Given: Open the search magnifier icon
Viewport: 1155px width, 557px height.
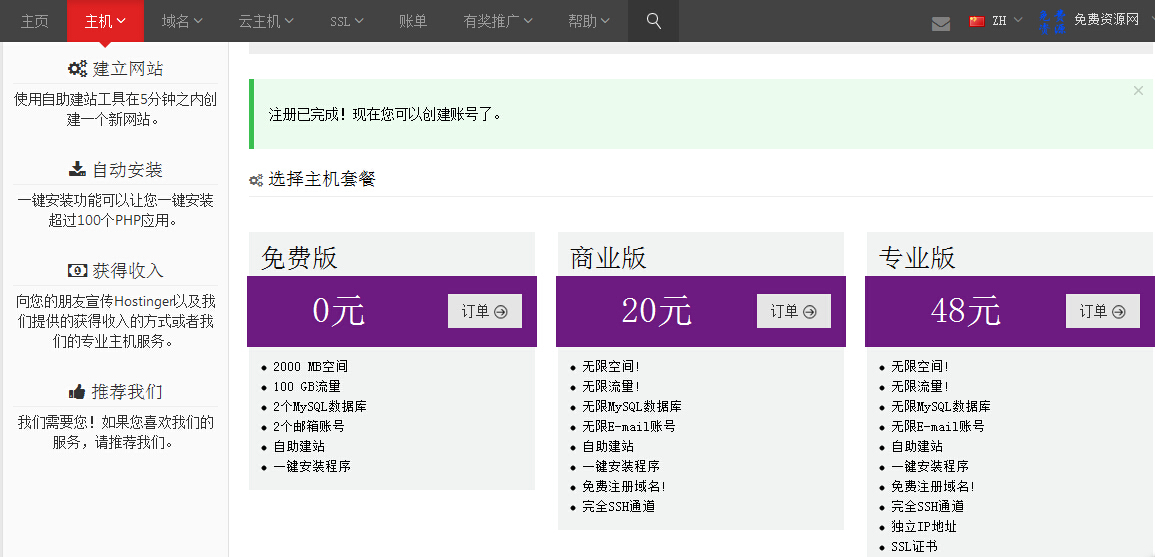Looking at the screenshot, I should (653, 21).
